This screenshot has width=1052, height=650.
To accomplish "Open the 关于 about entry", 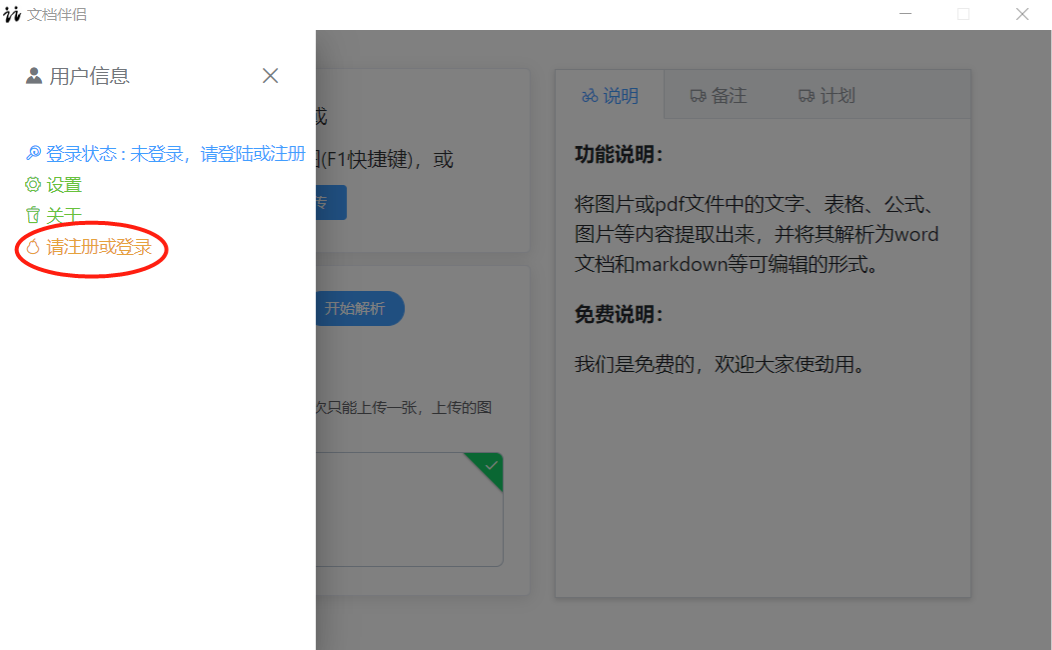I will click(64, 215).
